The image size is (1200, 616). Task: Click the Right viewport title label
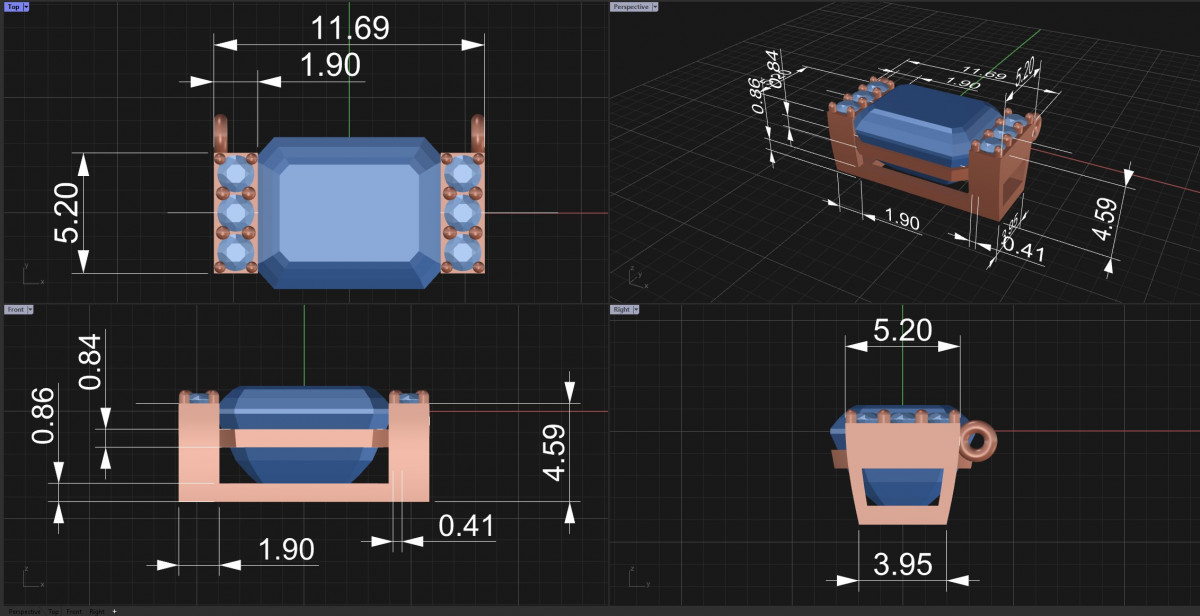620,310
